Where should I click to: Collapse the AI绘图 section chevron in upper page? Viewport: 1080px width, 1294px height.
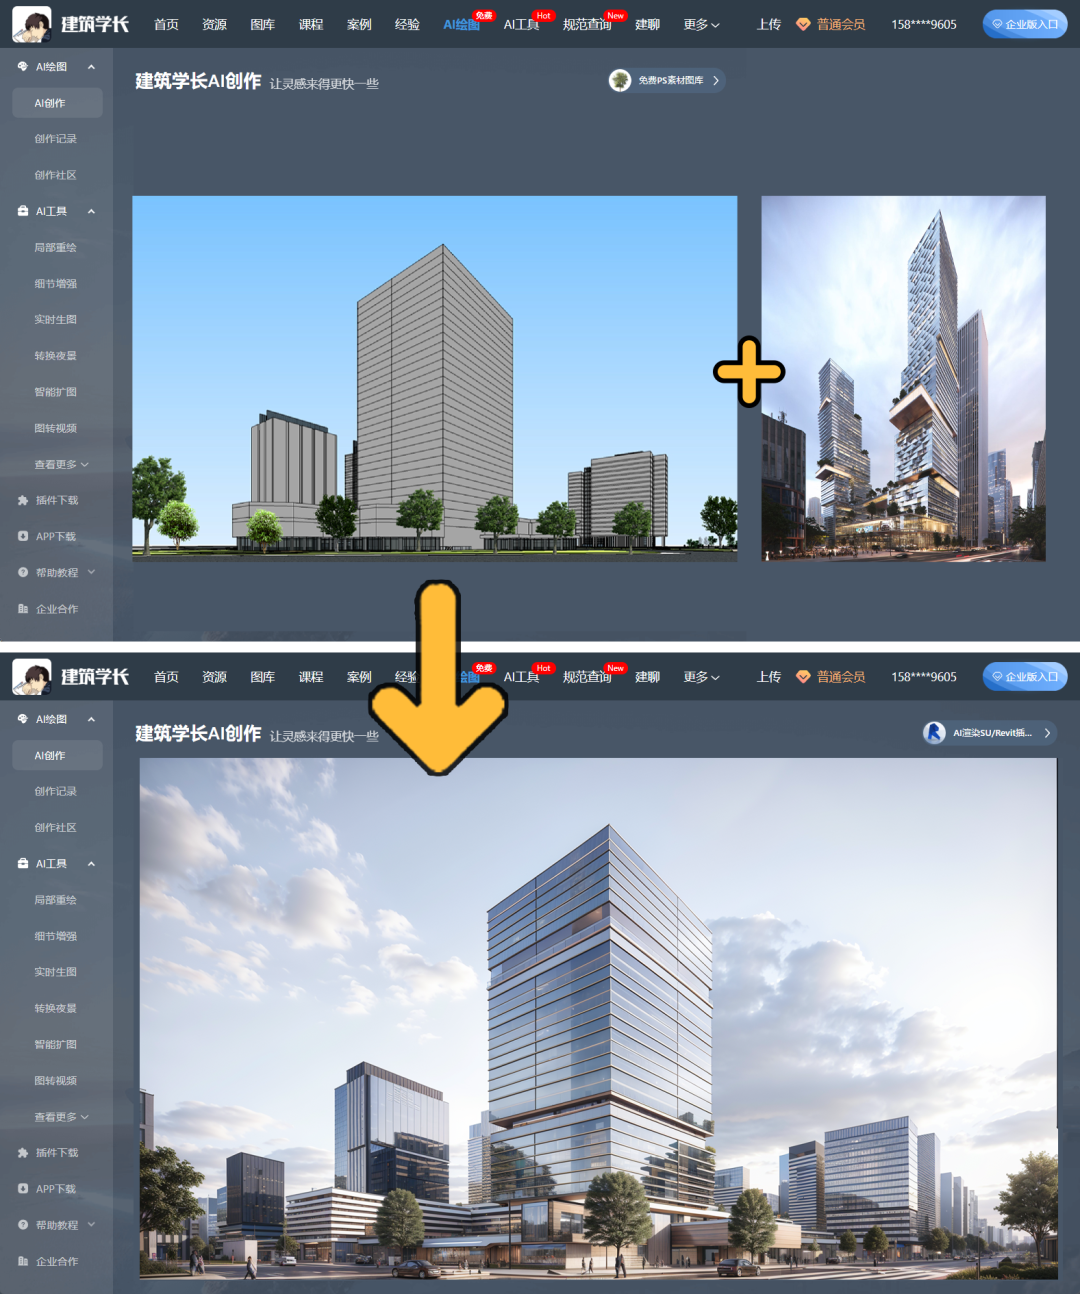point(91,67)
